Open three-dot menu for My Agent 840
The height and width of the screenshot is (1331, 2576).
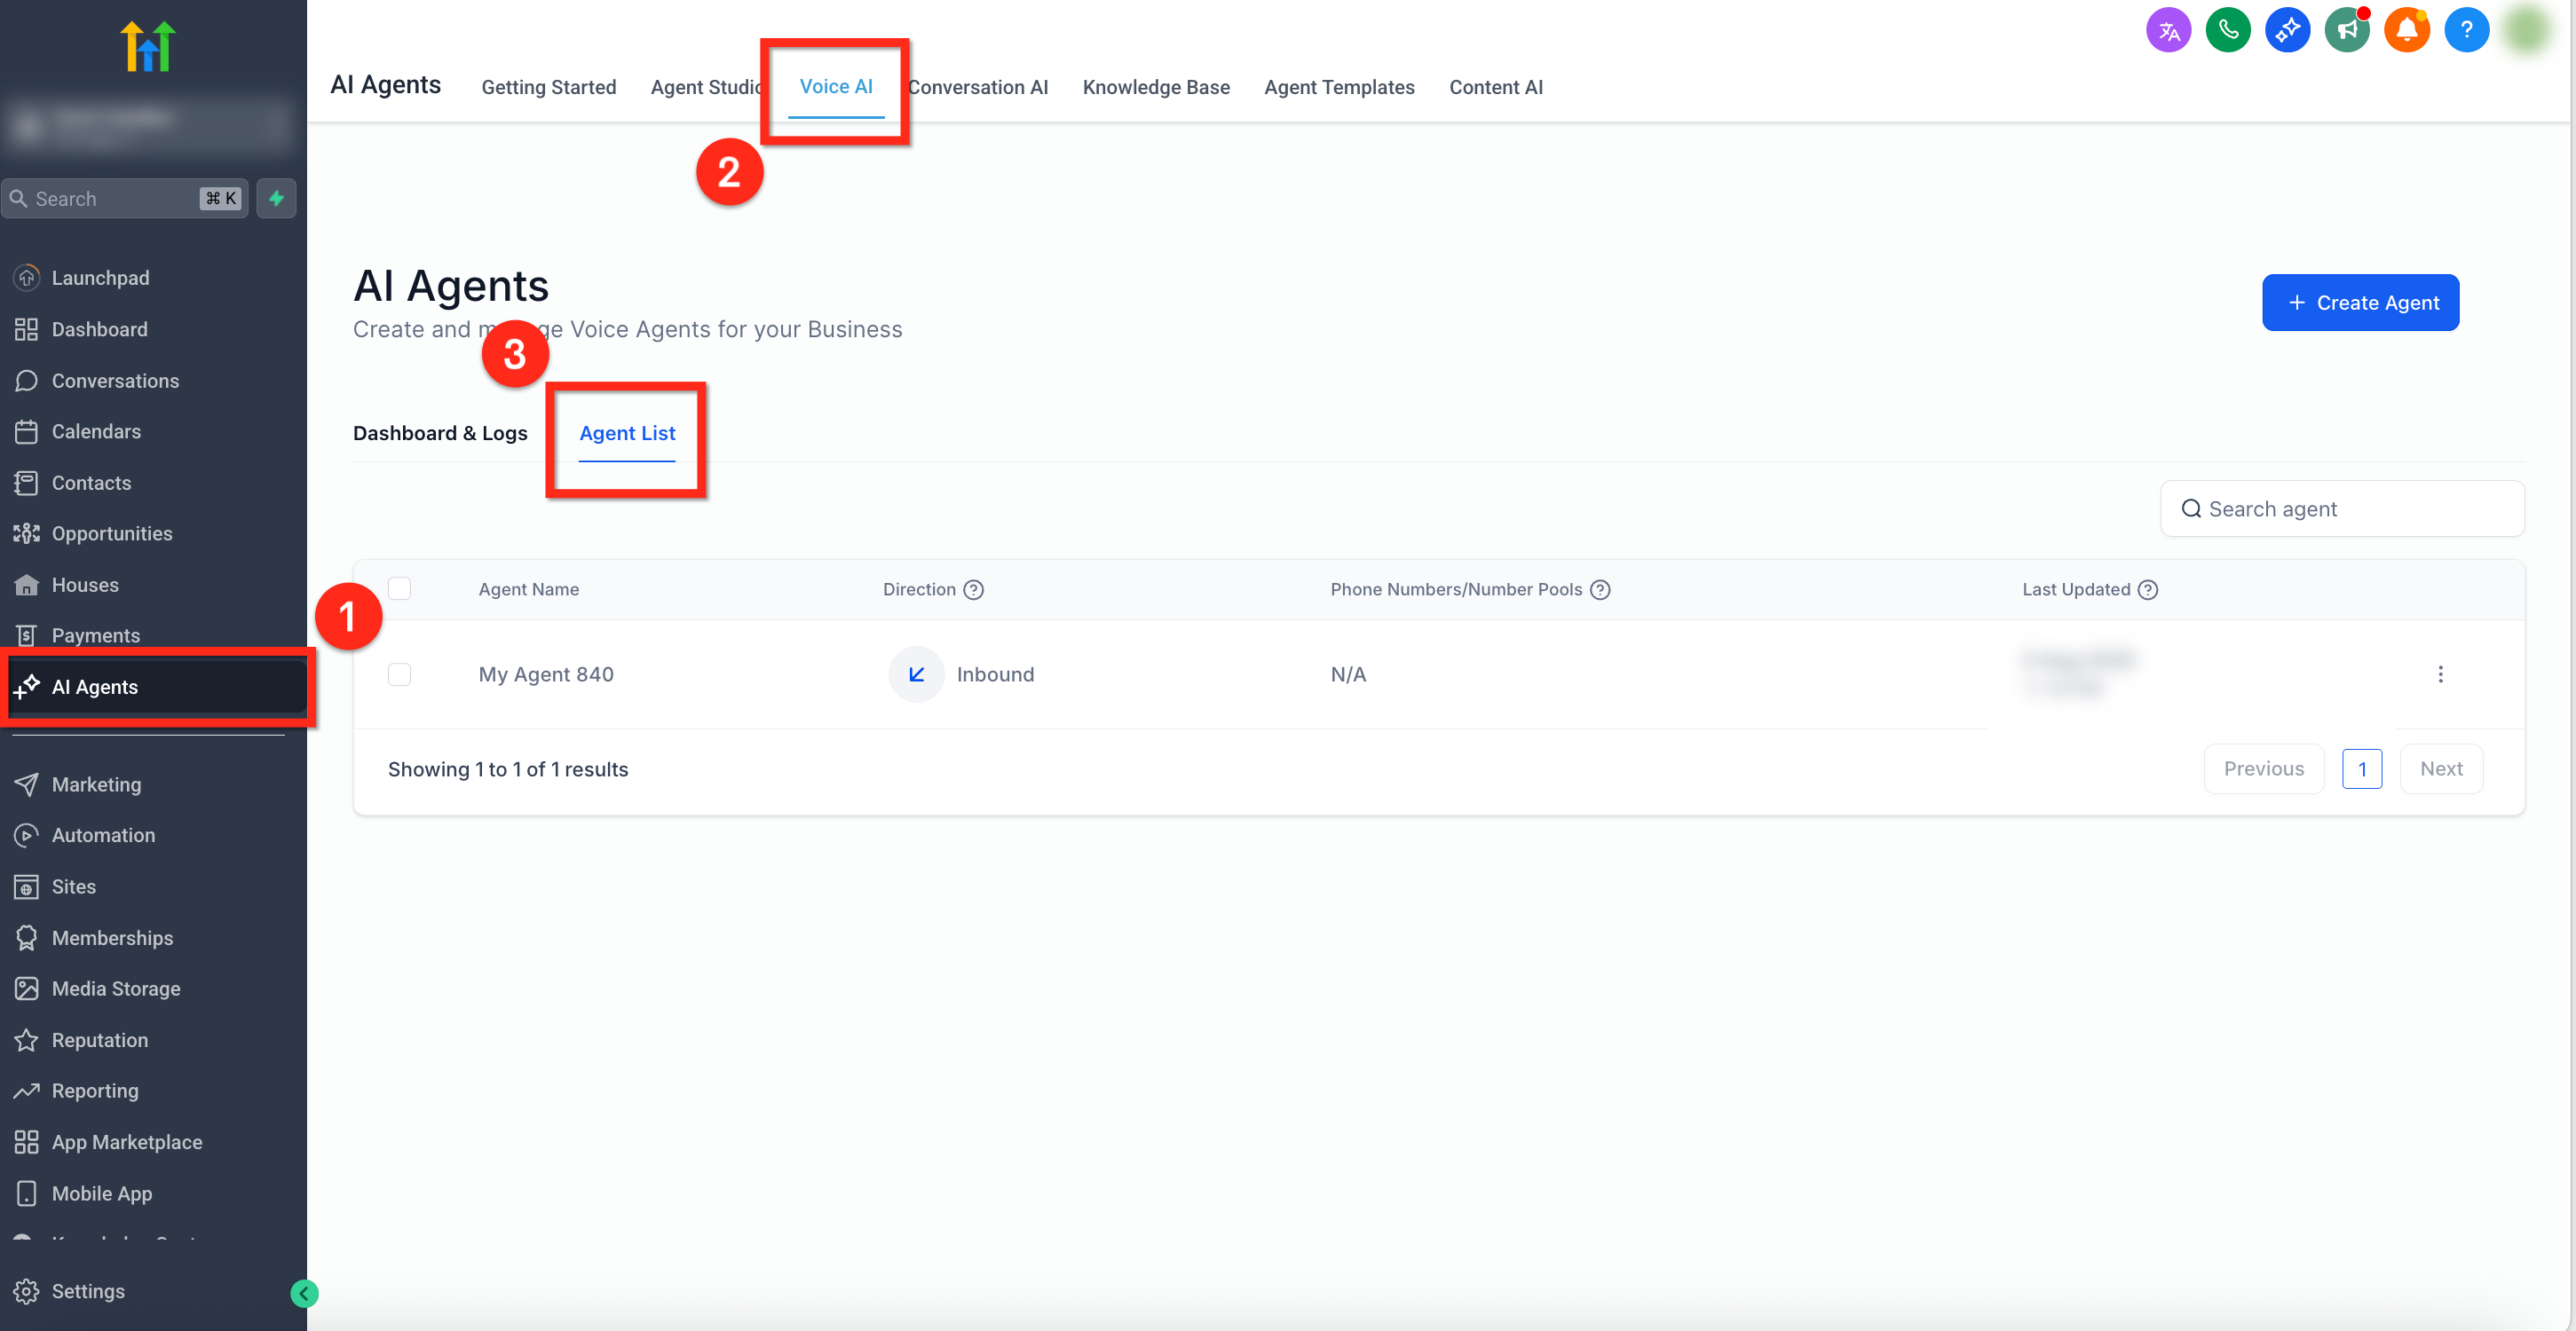(2440, 675)
